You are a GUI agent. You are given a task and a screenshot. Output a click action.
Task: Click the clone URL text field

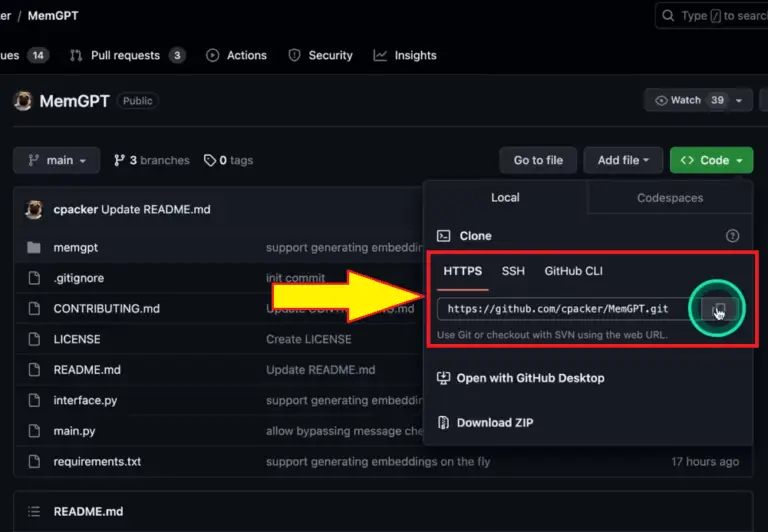pyautogui.click(x=565, y=309)
